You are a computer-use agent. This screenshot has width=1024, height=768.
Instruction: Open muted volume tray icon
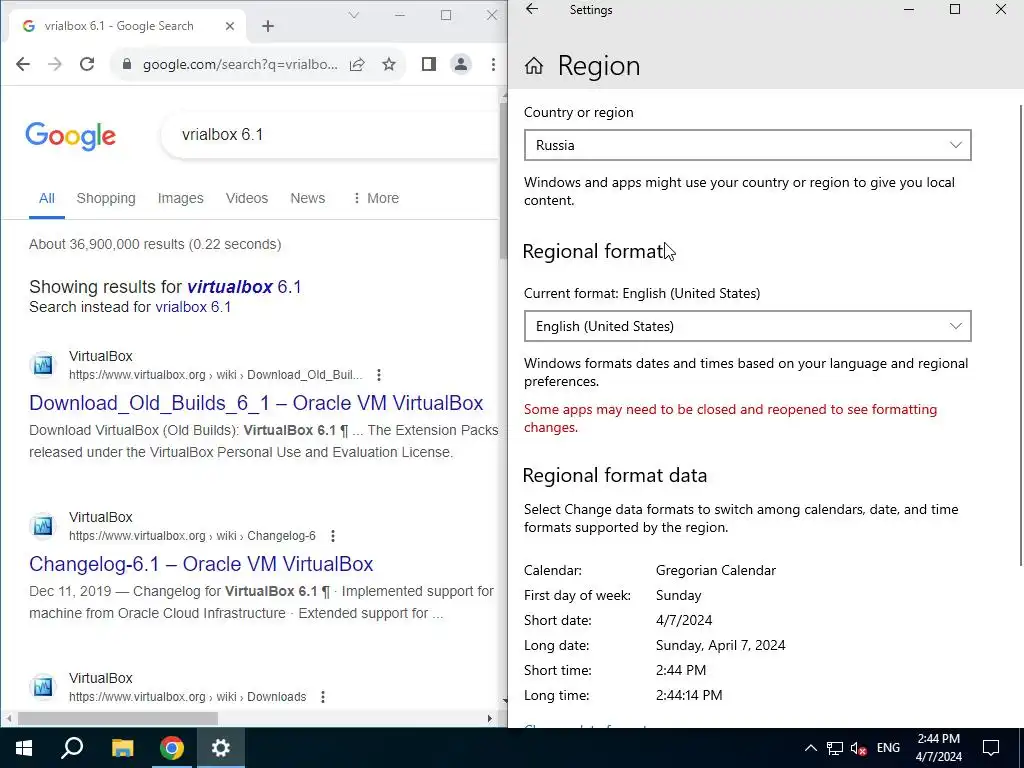859,748
